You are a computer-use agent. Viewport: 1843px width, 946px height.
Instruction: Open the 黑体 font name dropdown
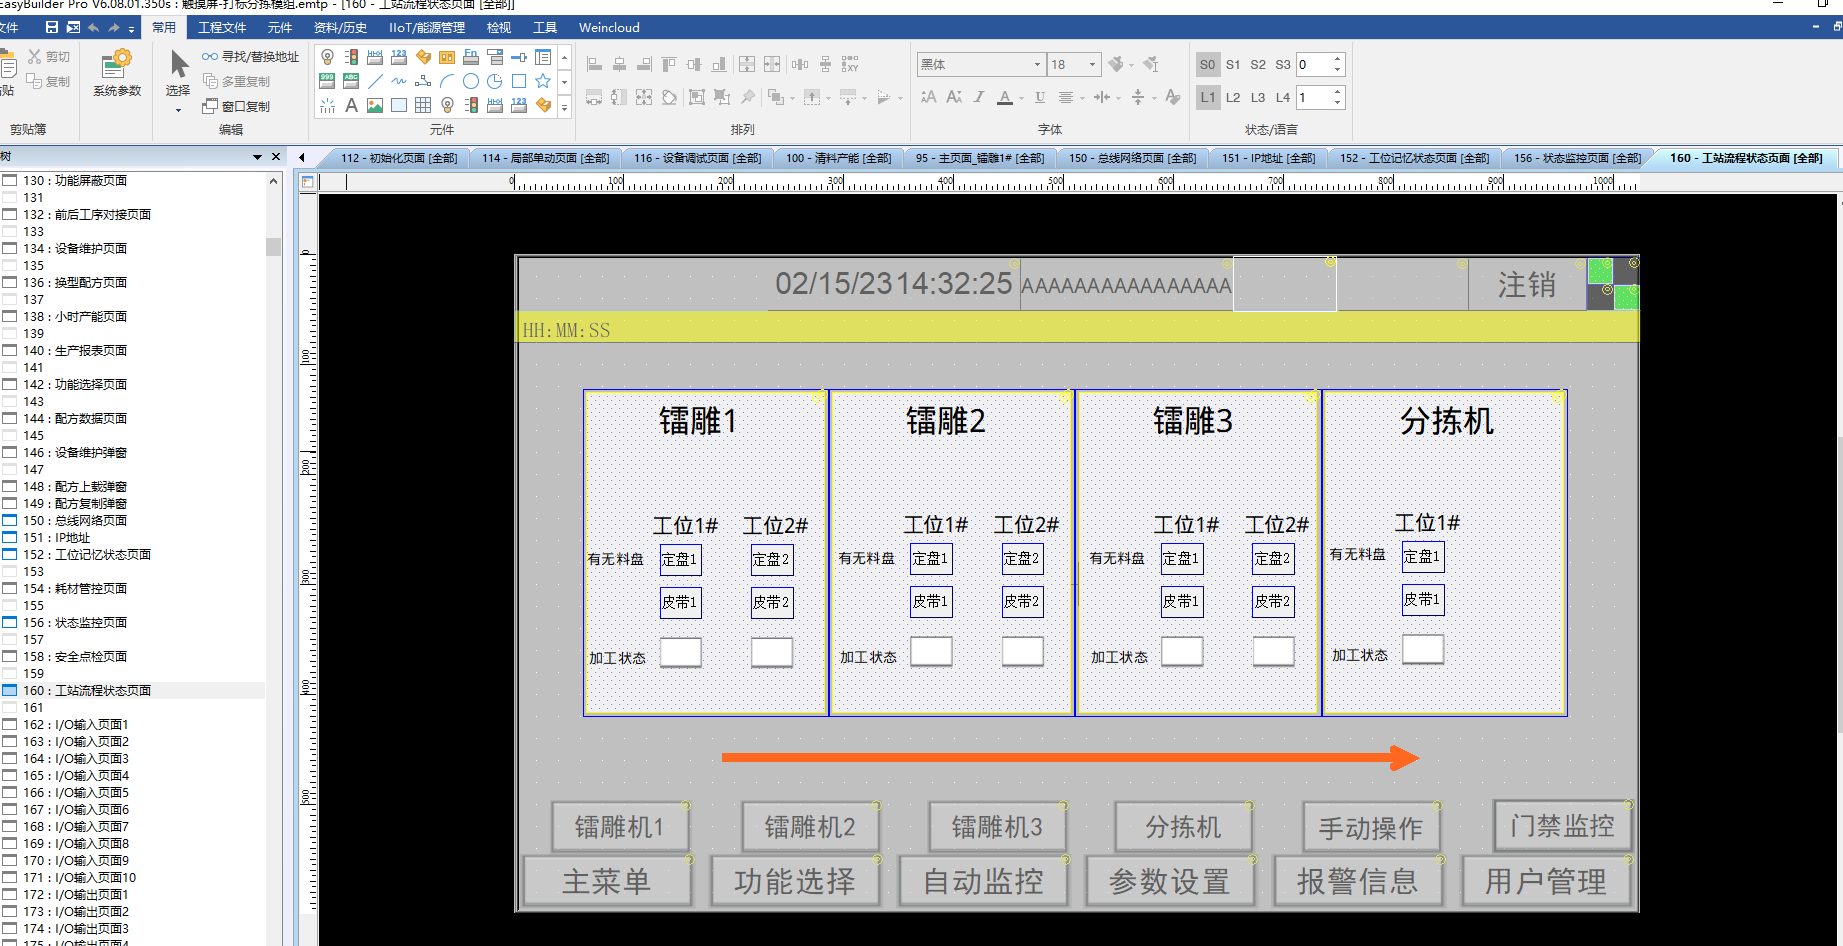[1037, 64]
